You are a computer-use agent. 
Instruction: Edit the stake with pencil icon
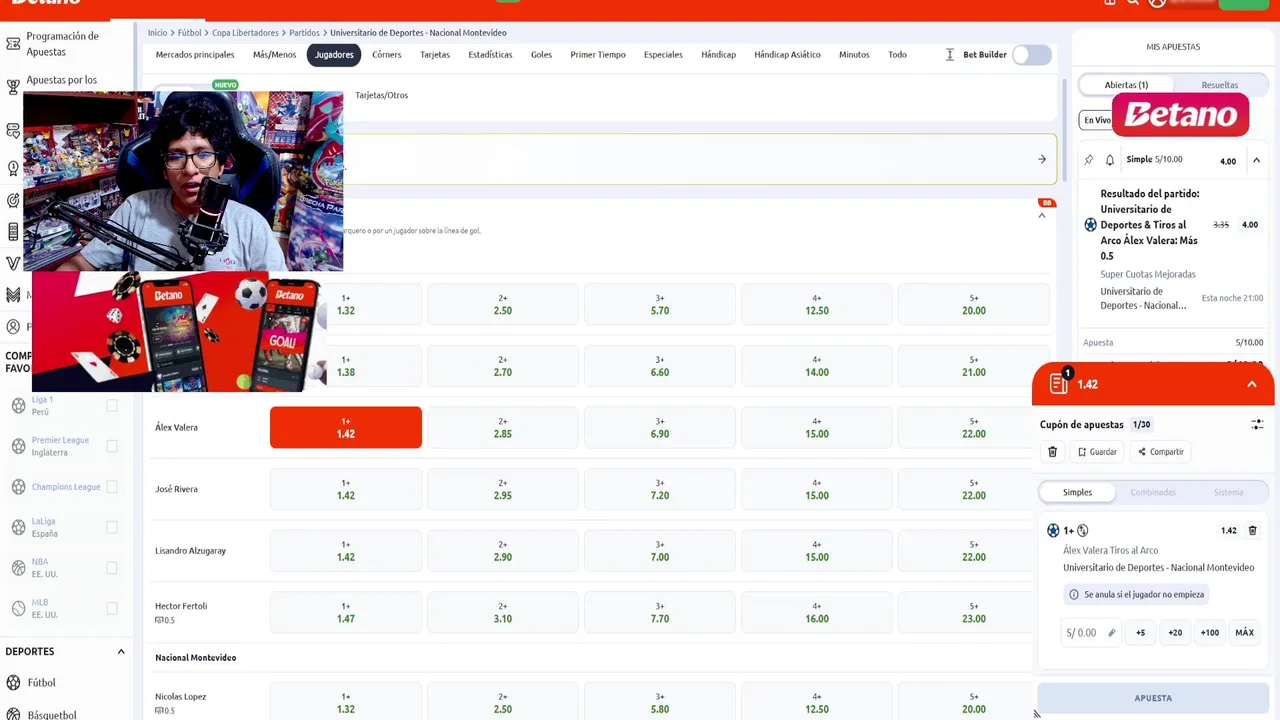coord(1111,633)
